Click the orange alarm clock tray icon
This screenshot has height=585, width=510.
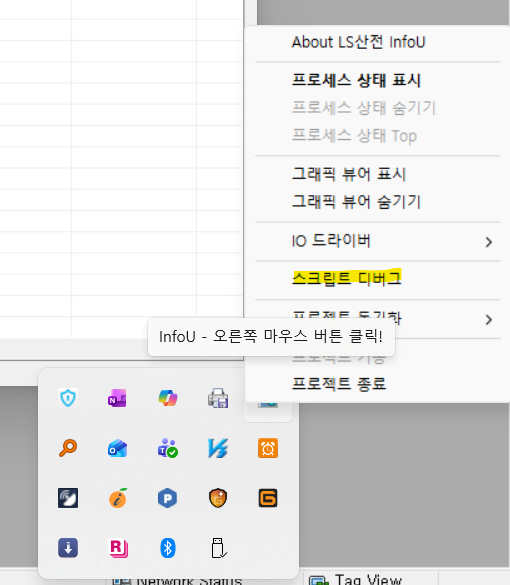[x=268, y=448]
